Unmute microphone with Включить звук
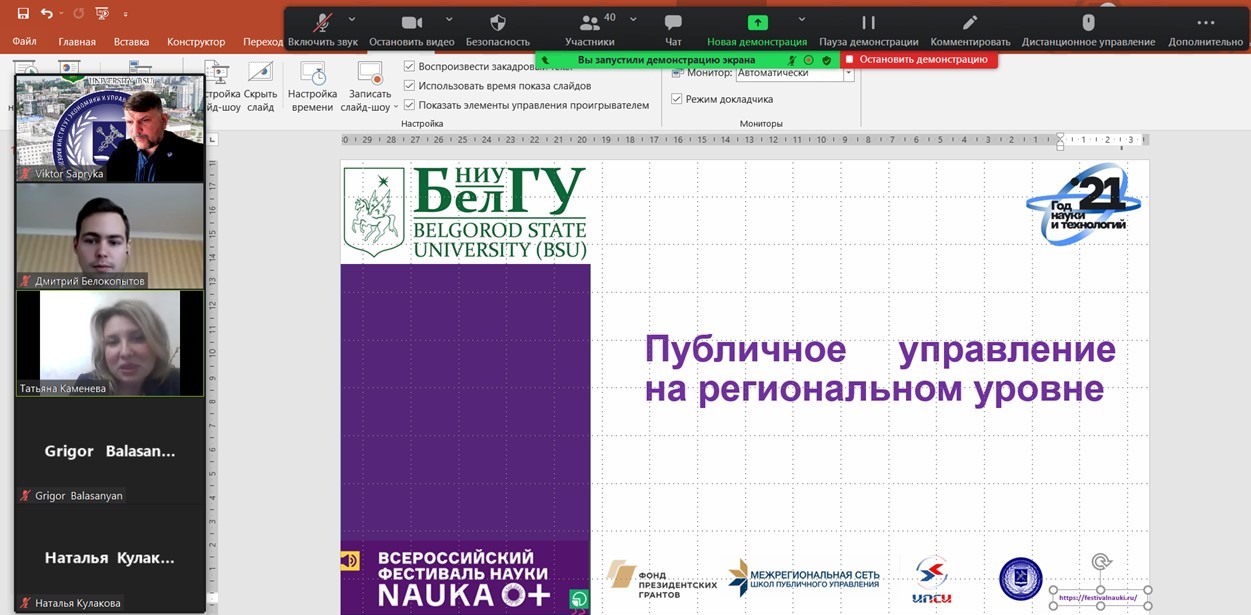 (322, 24)
